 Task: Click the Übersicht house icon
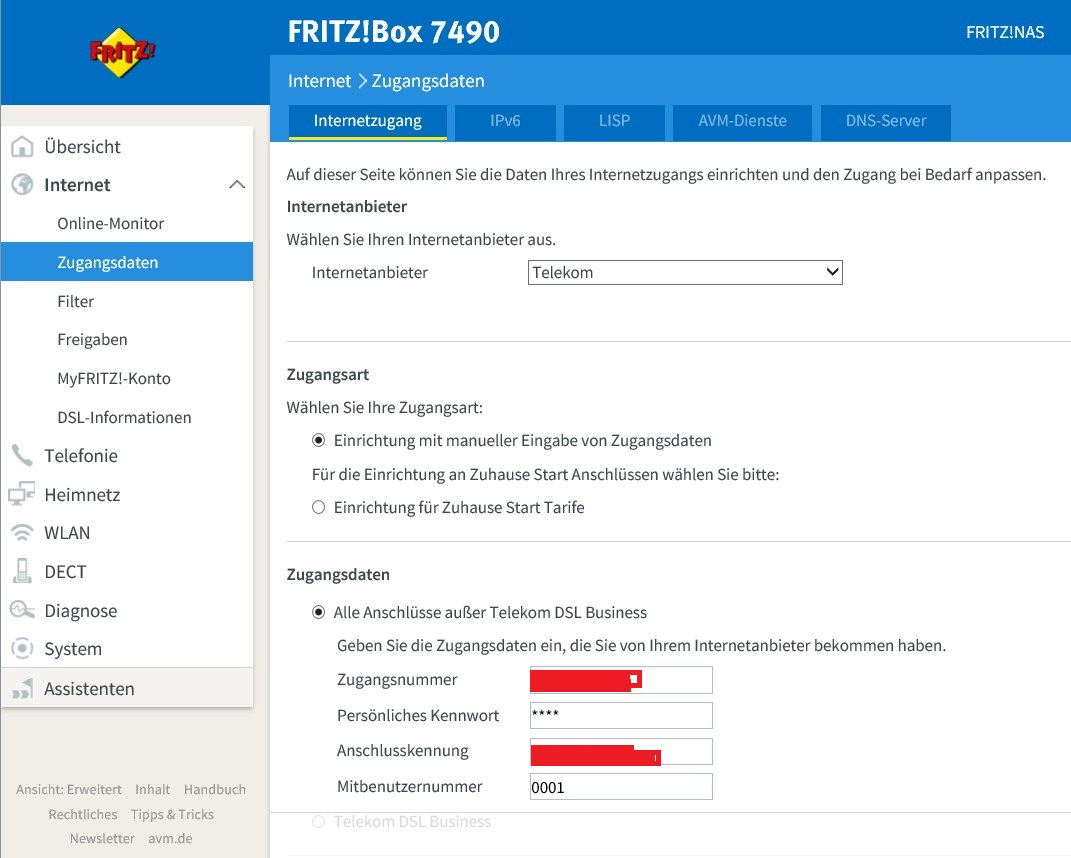[23, 146]
